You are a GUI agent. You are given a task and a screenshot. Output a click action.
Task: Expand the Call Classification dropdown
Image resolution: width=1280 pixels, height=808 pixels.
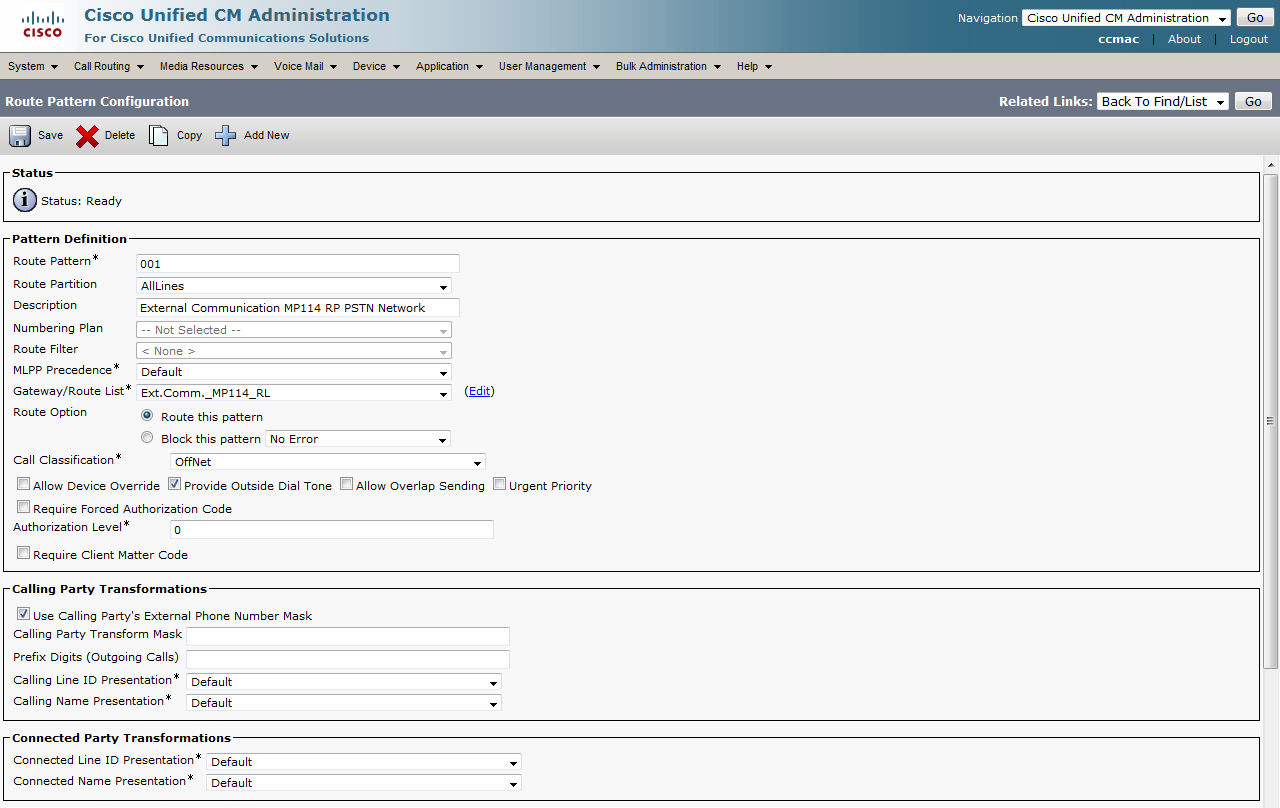[327, 462]
